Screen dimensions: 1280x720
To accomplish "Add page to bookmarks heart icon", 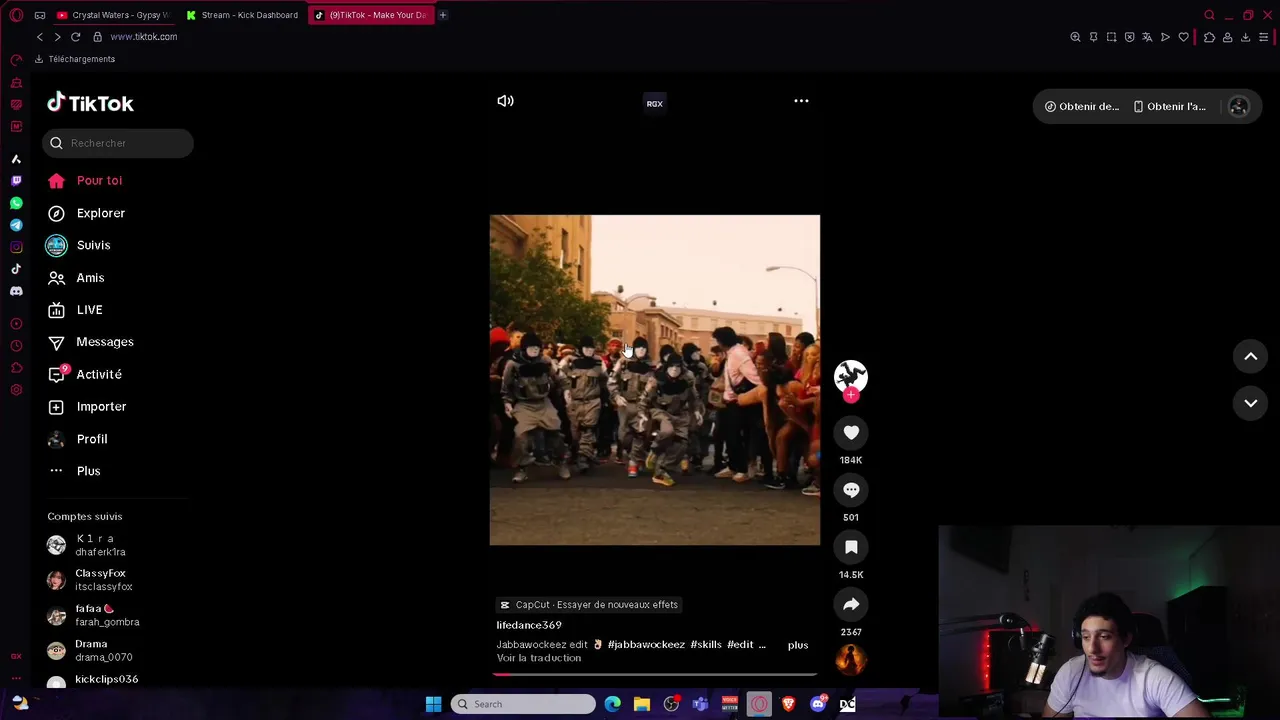I will [x=1183, y=37].
